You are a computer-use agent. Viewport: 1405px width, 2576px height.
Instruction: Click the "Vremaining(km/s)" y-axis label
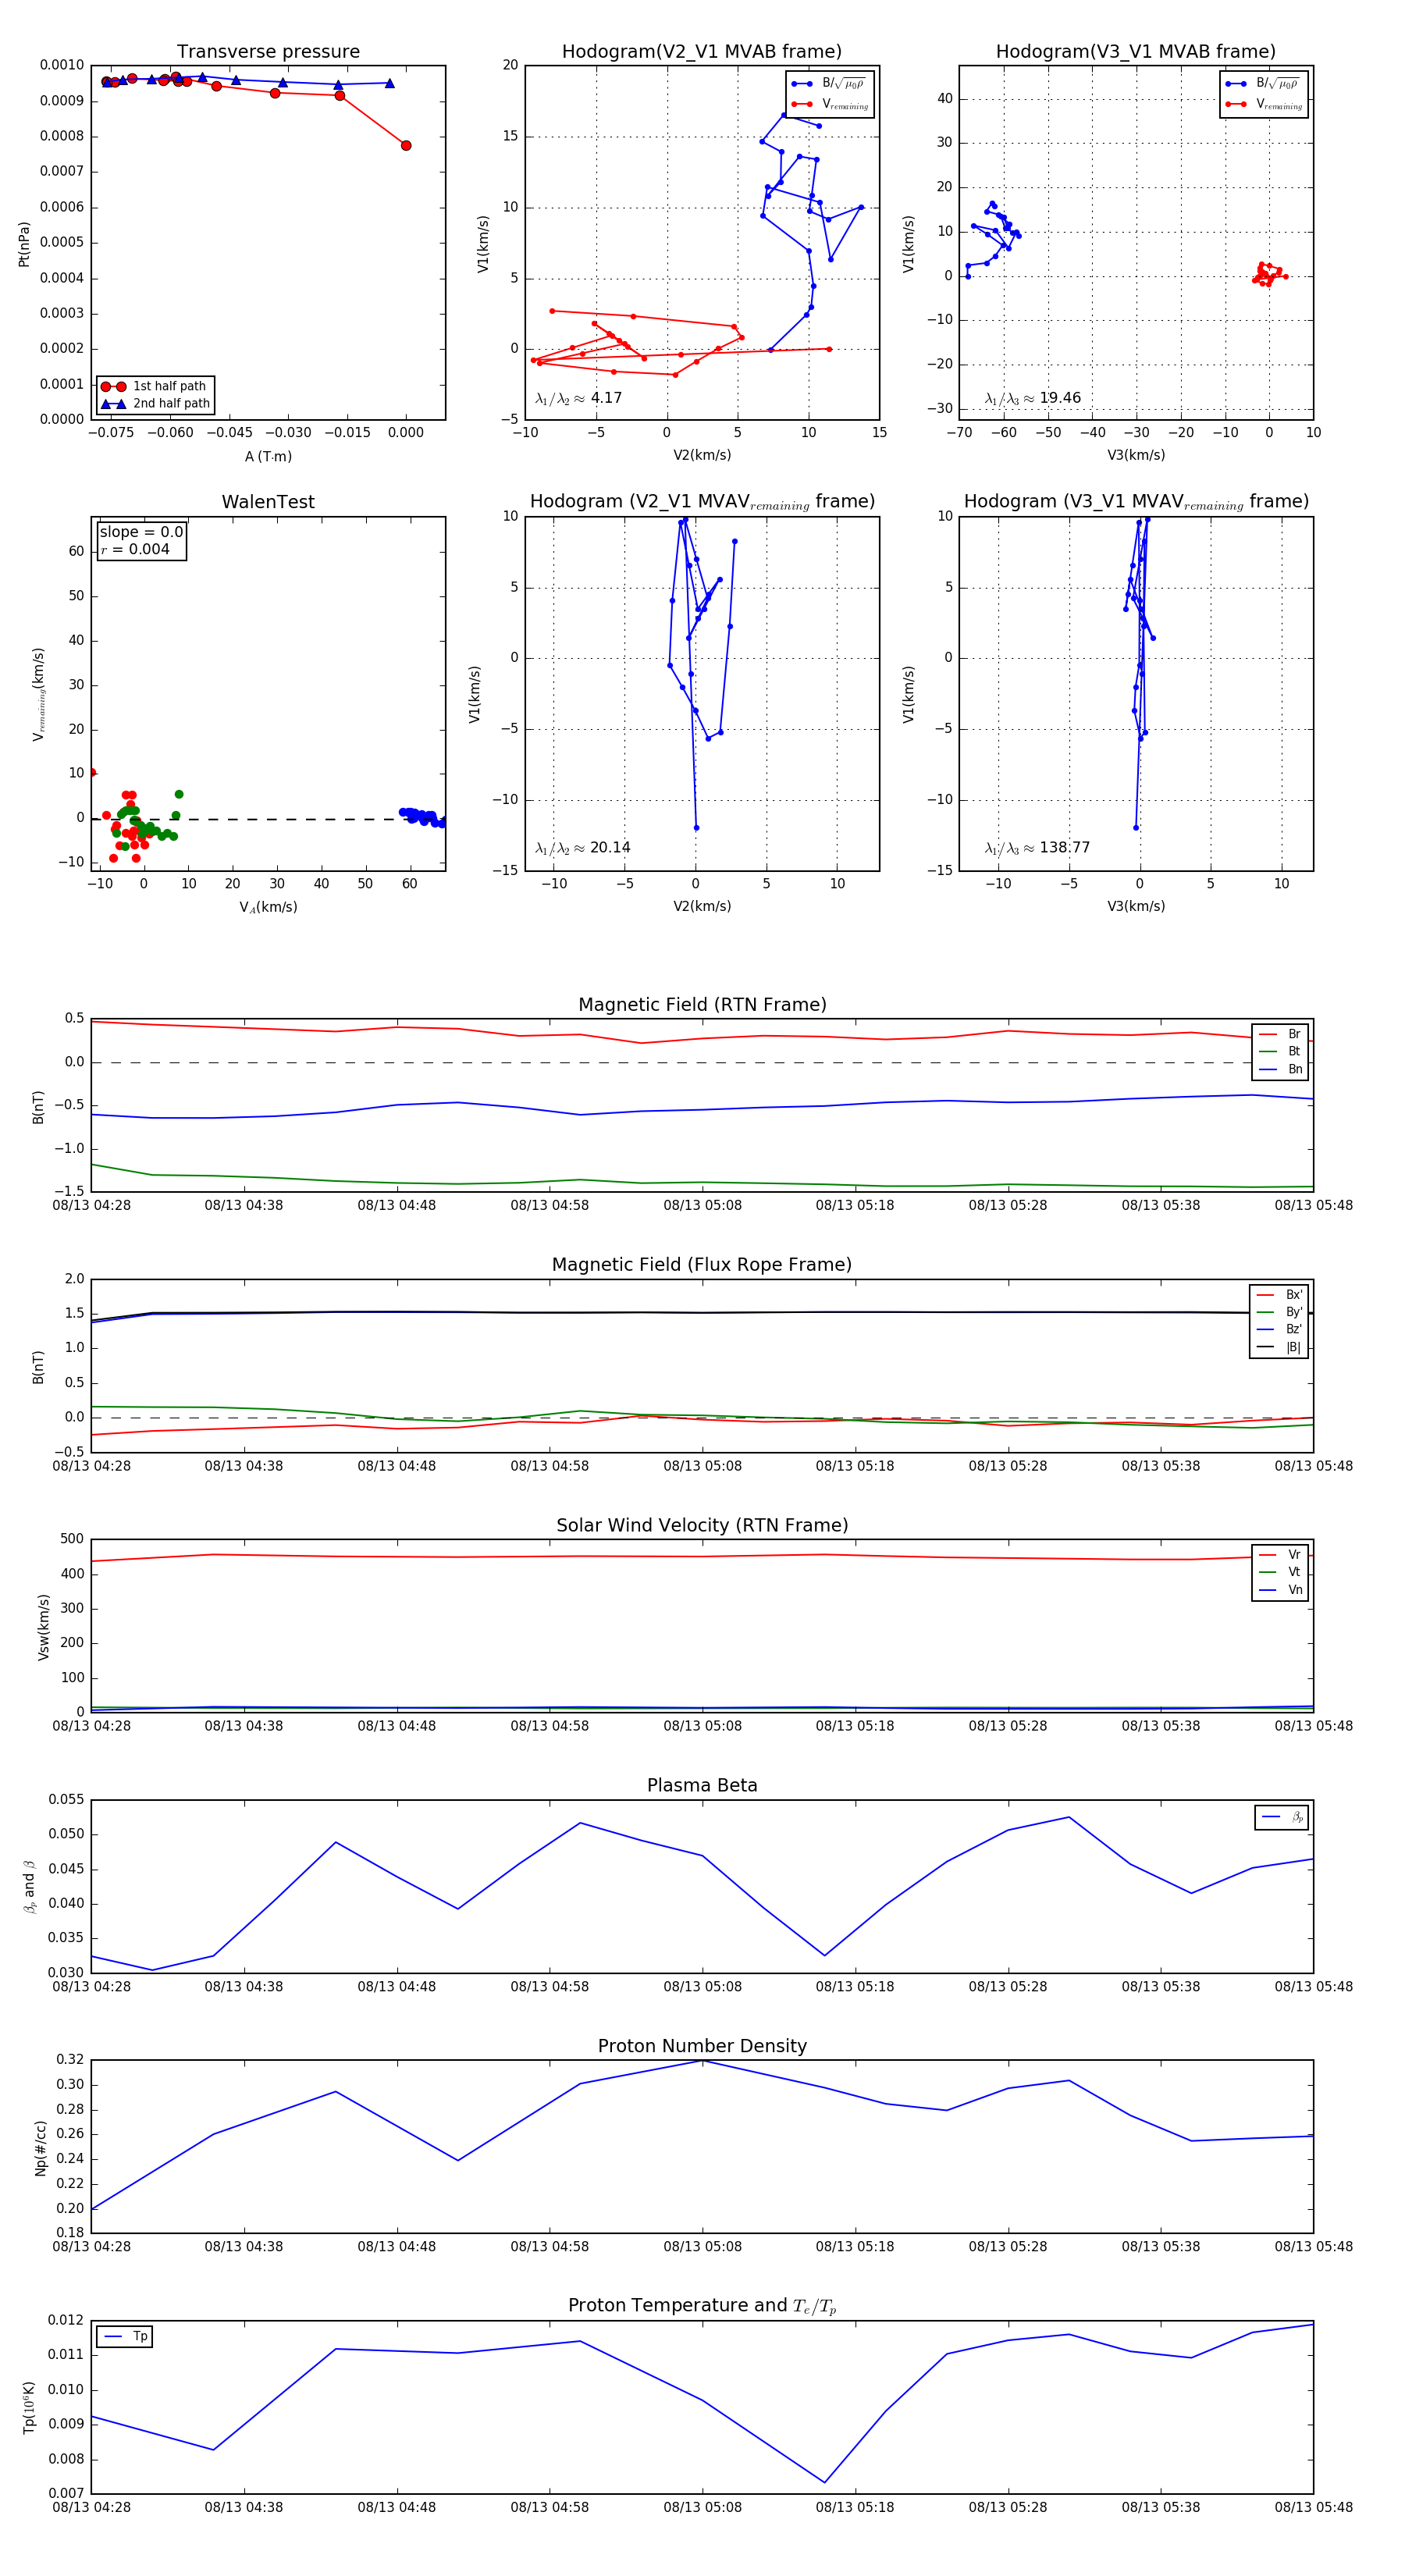[39, 694]
